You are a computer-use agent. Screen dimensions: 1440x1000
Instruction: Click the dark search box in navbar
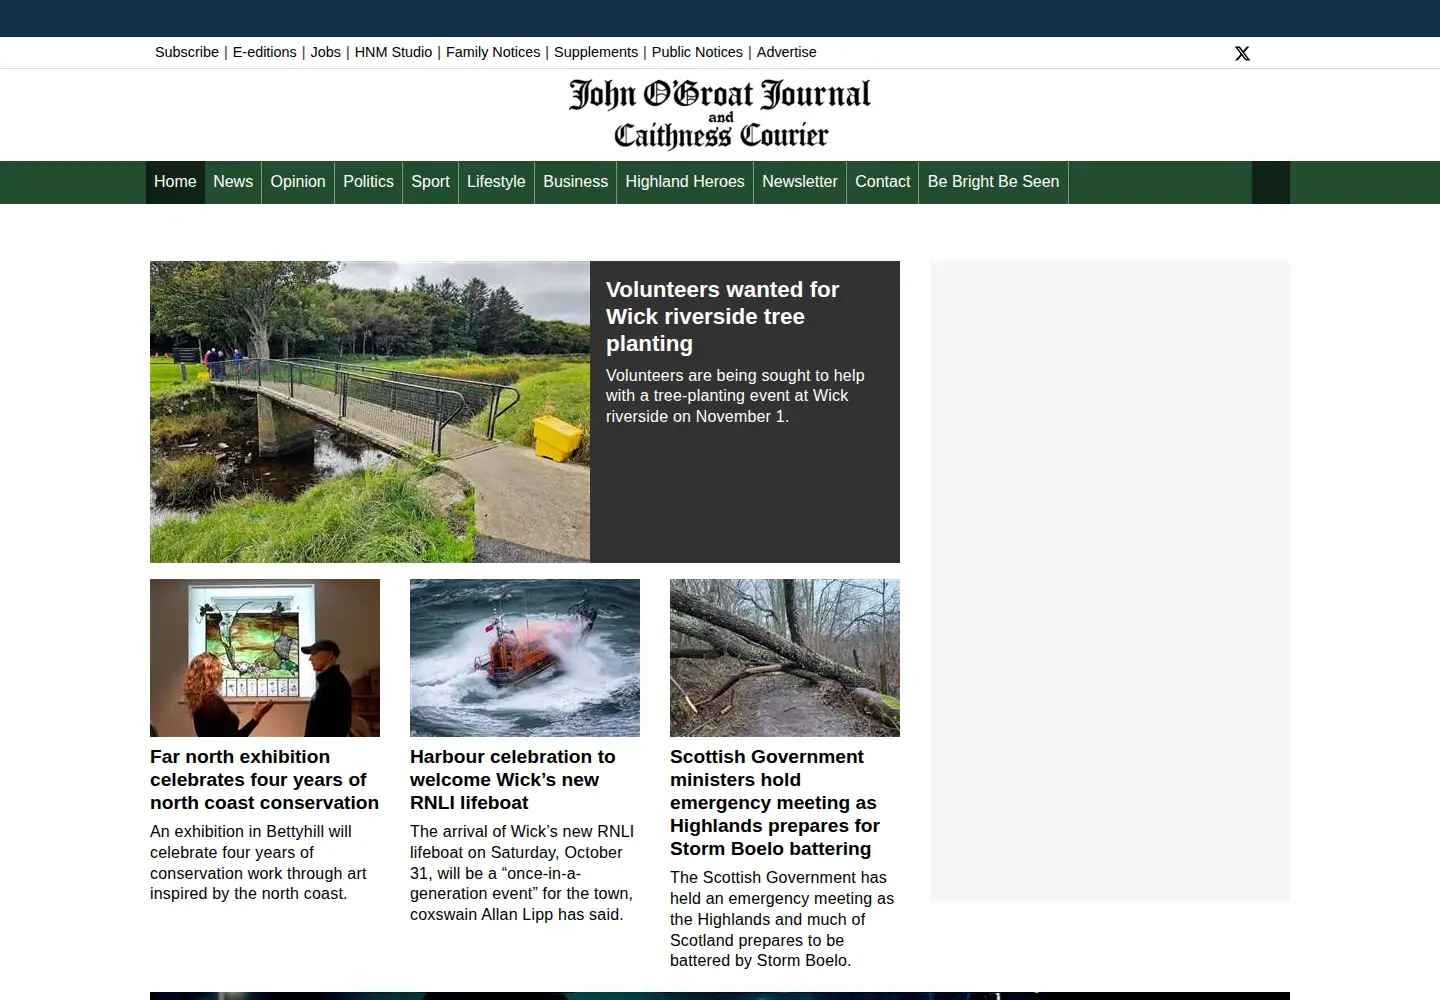(1271, 182)
